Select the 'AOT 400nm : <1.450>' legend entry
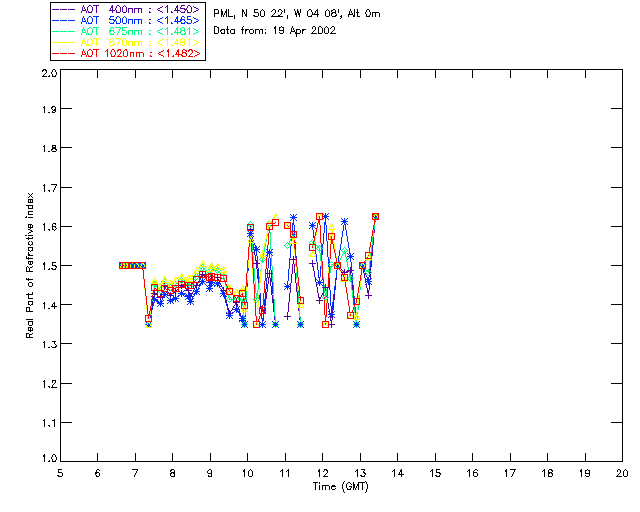640x512 pixels. (x=127, y=9)
